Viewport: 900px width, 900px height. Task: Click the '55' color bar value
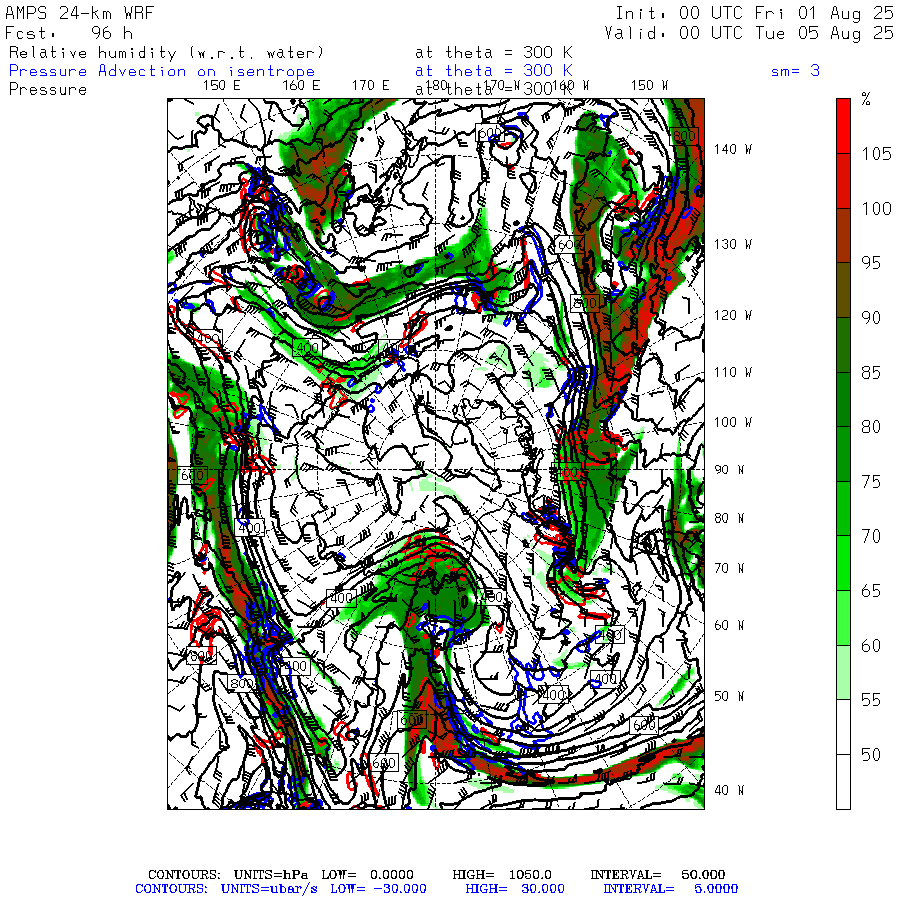pyautogui.click(x=871, y=700)
